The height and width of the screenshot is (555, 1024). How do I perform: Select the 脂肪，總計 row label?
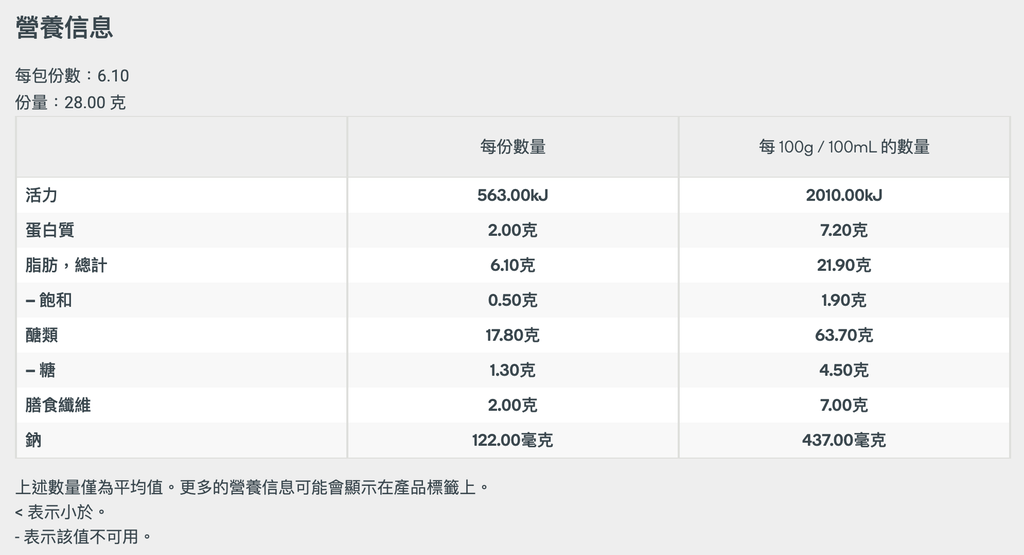tap(66, 265)
